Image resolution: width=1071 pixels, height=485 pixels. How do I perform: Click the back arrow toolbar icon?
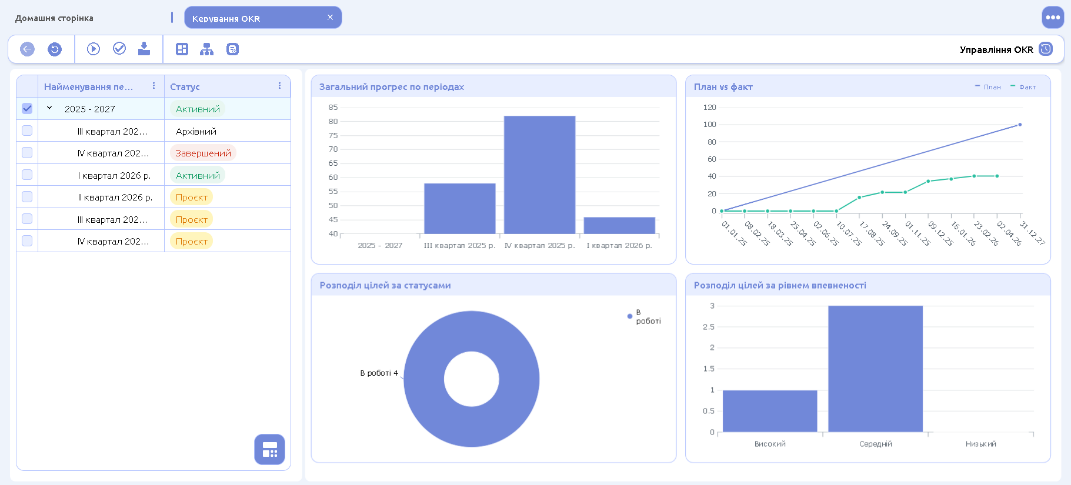27,49
